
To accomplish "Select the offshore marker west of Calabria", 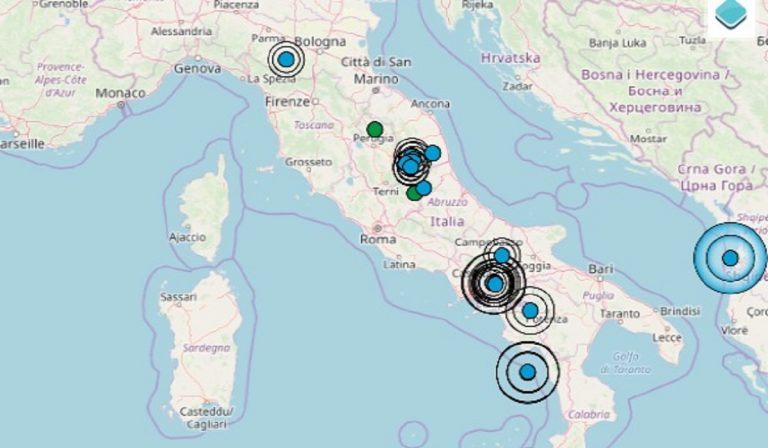I will [x=528, y=372].
